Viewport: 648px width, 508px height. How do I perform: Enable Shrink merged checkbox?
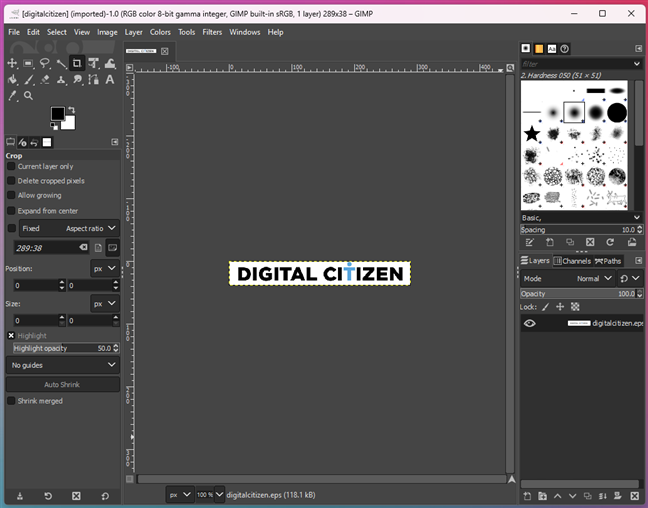click(x=11, y=401)
